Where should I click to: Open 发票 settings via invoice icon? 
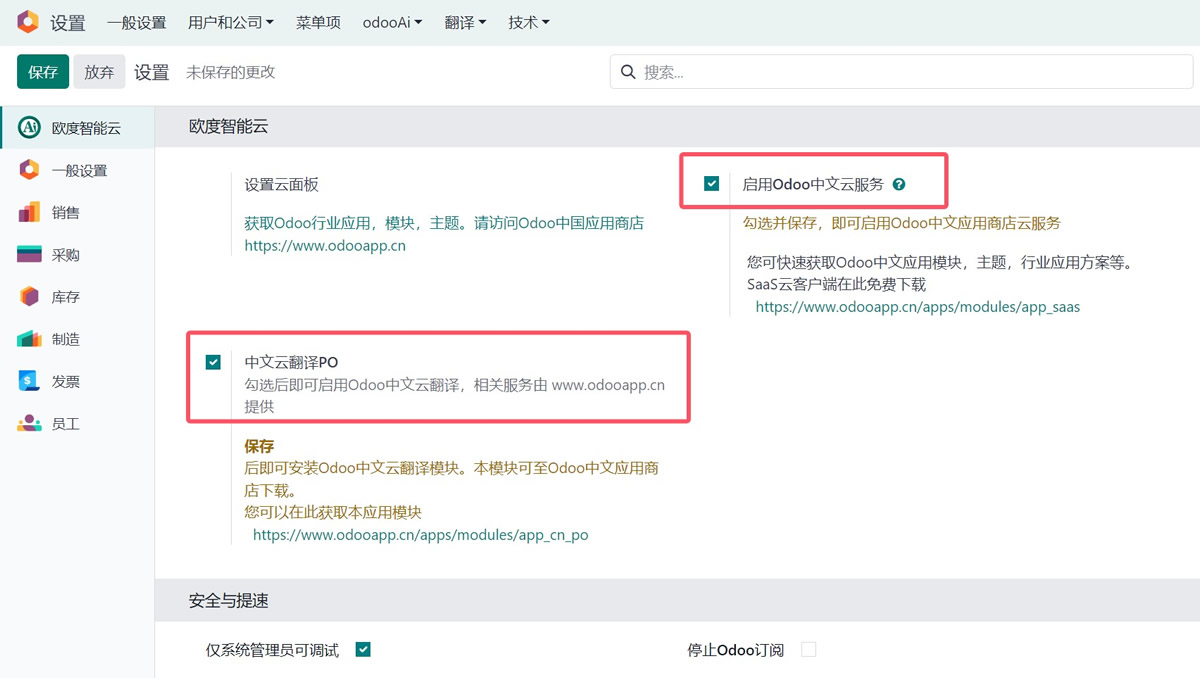click(30, 381)
